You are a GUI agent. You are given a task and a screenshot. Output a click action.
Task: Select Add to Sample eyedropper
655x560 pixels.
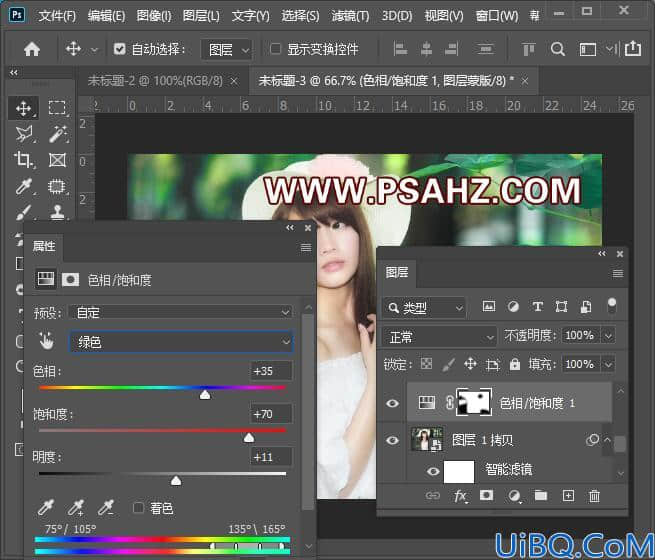[x=76, y=507]
